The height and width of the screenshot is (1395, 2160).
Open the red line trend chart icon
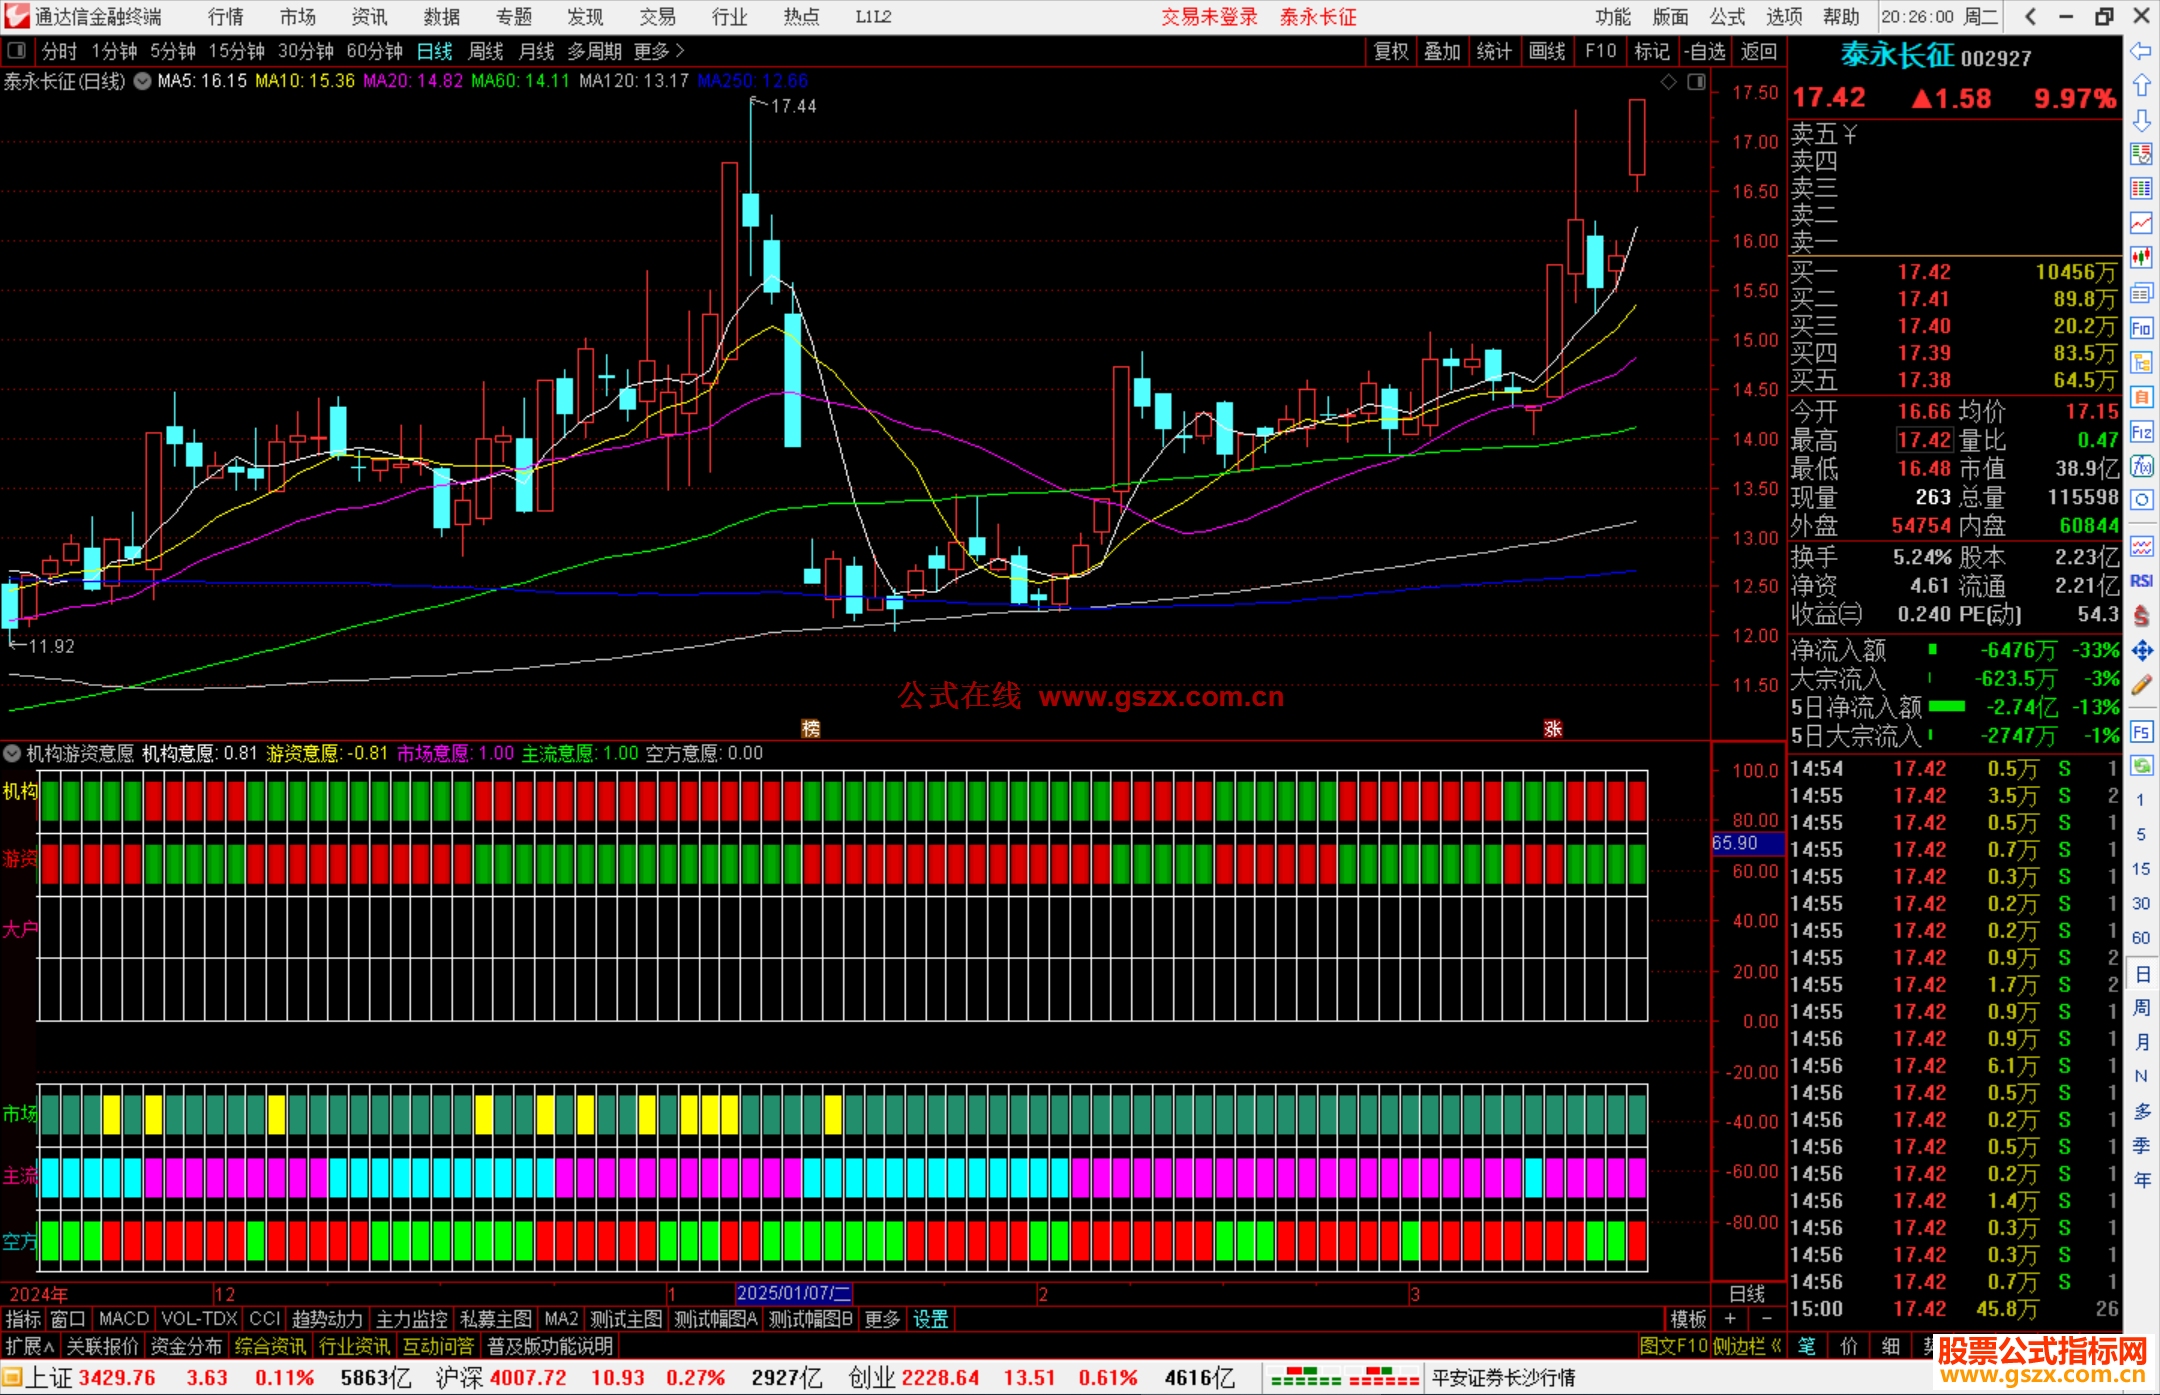pos(2141,223)
